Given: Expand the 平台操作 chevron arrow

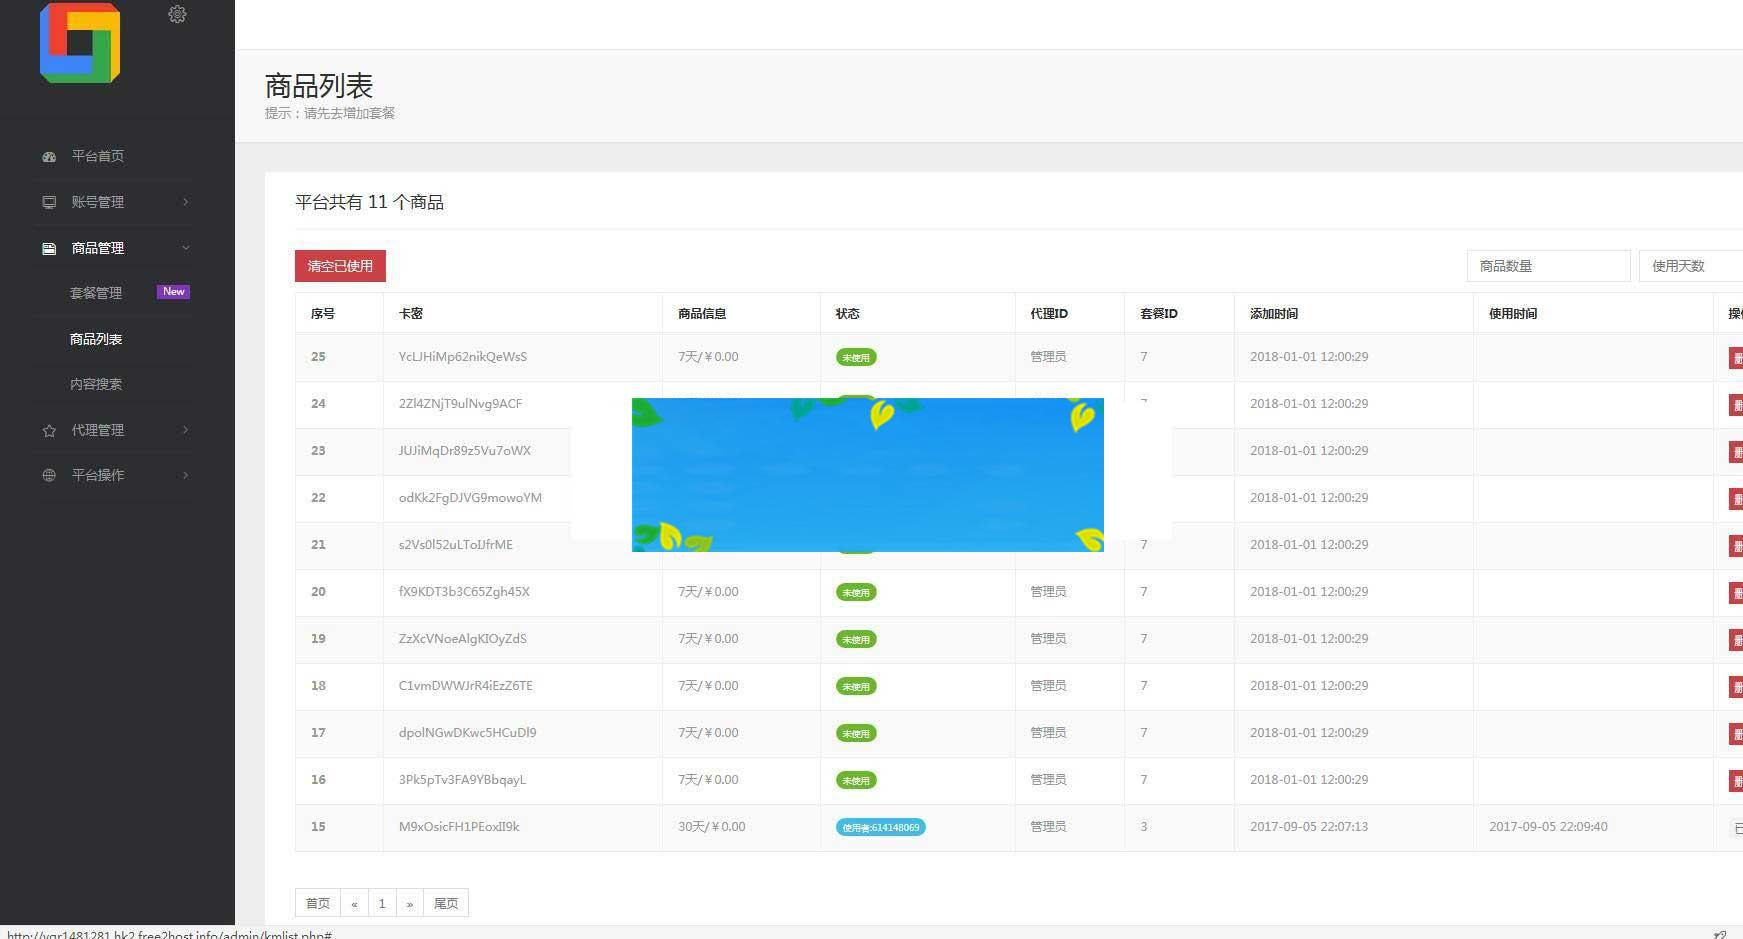Looking at the screenshot, I should (186, 475).
